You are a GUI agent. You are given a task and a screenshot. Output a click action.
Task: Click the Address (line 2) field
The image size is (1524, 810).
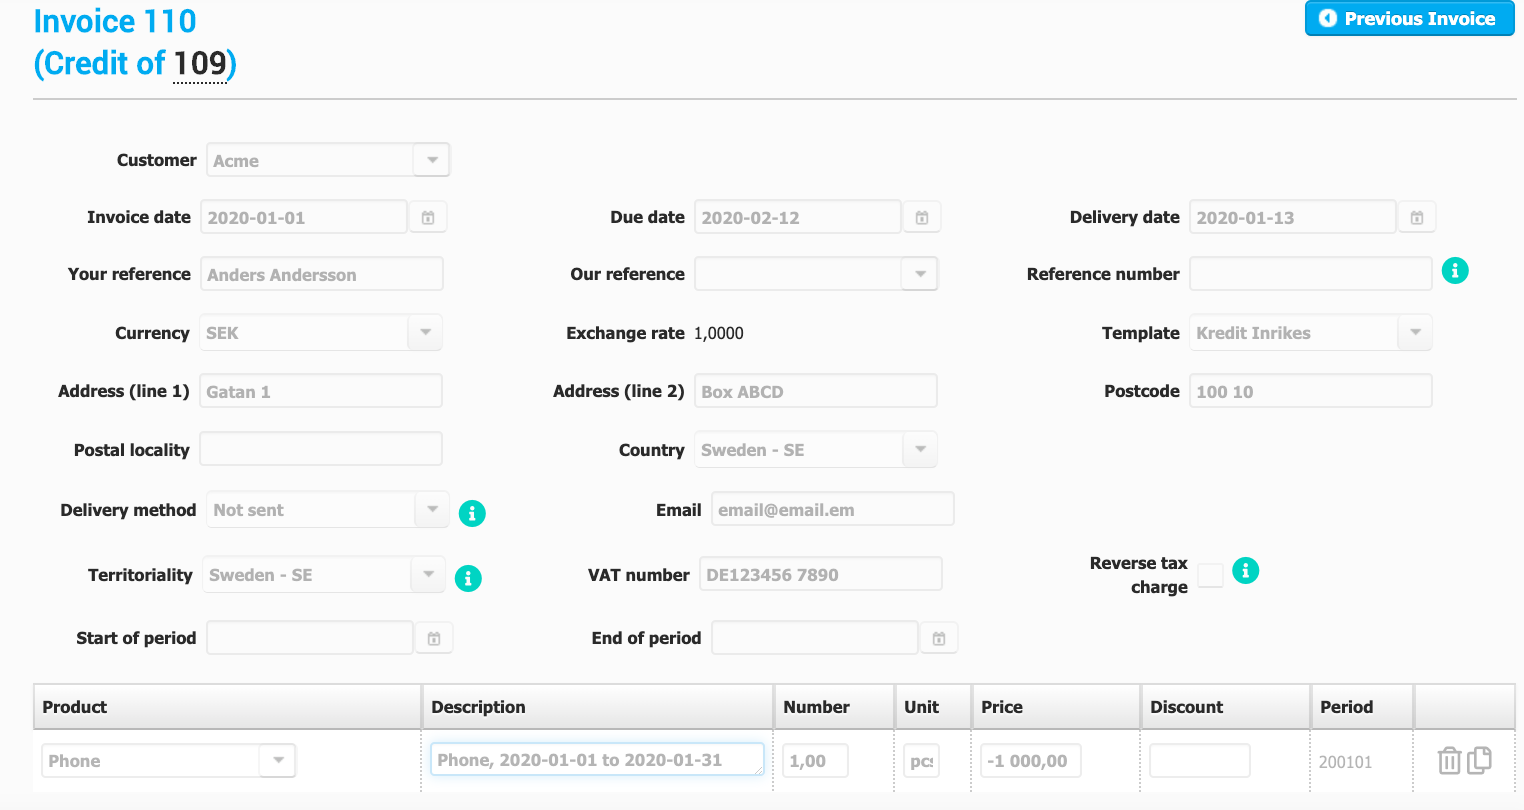coord(816,391)
